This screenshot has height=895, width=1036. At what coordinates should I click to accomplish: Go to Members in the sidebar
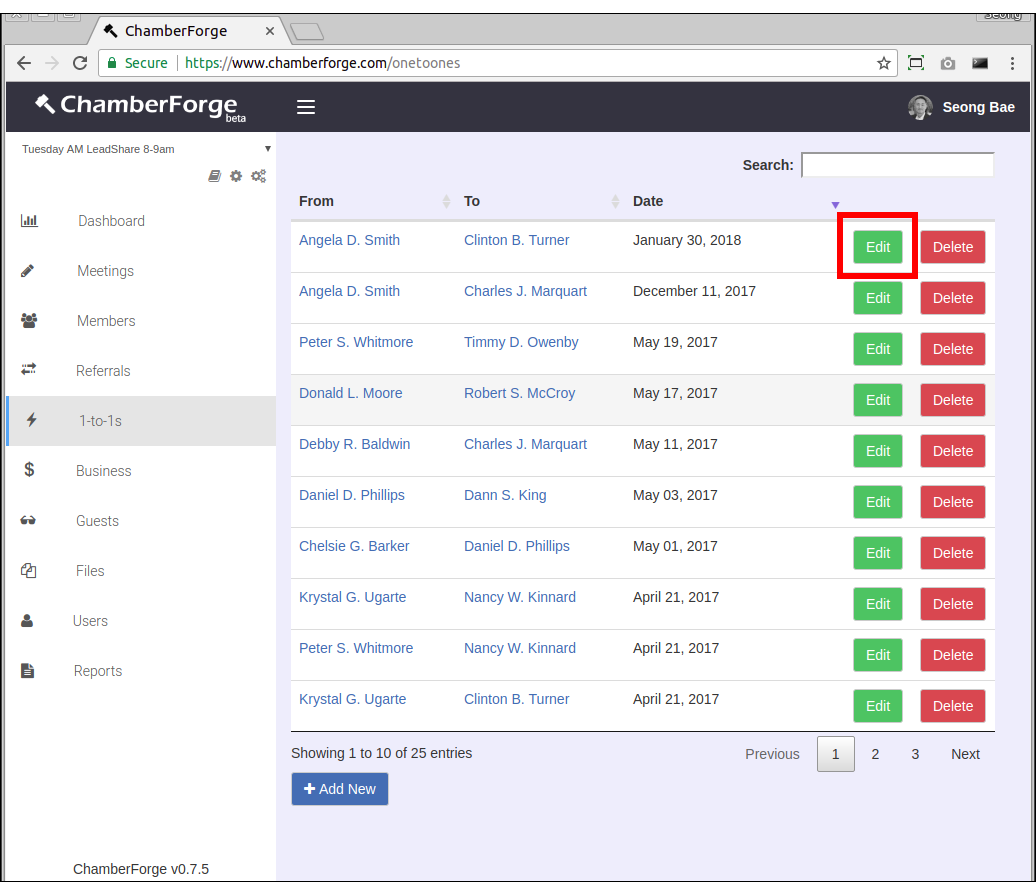[x=106, y=321]
